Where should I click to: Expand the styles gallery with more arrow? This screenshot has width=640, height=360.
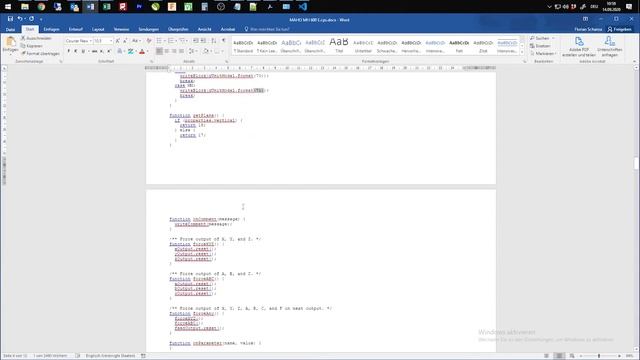[522, 52]
